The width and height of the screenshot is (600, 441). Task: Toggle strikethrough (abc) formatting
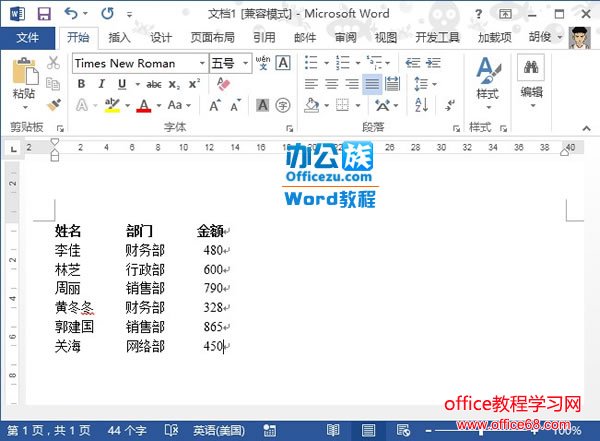click(x=154, y=84)
